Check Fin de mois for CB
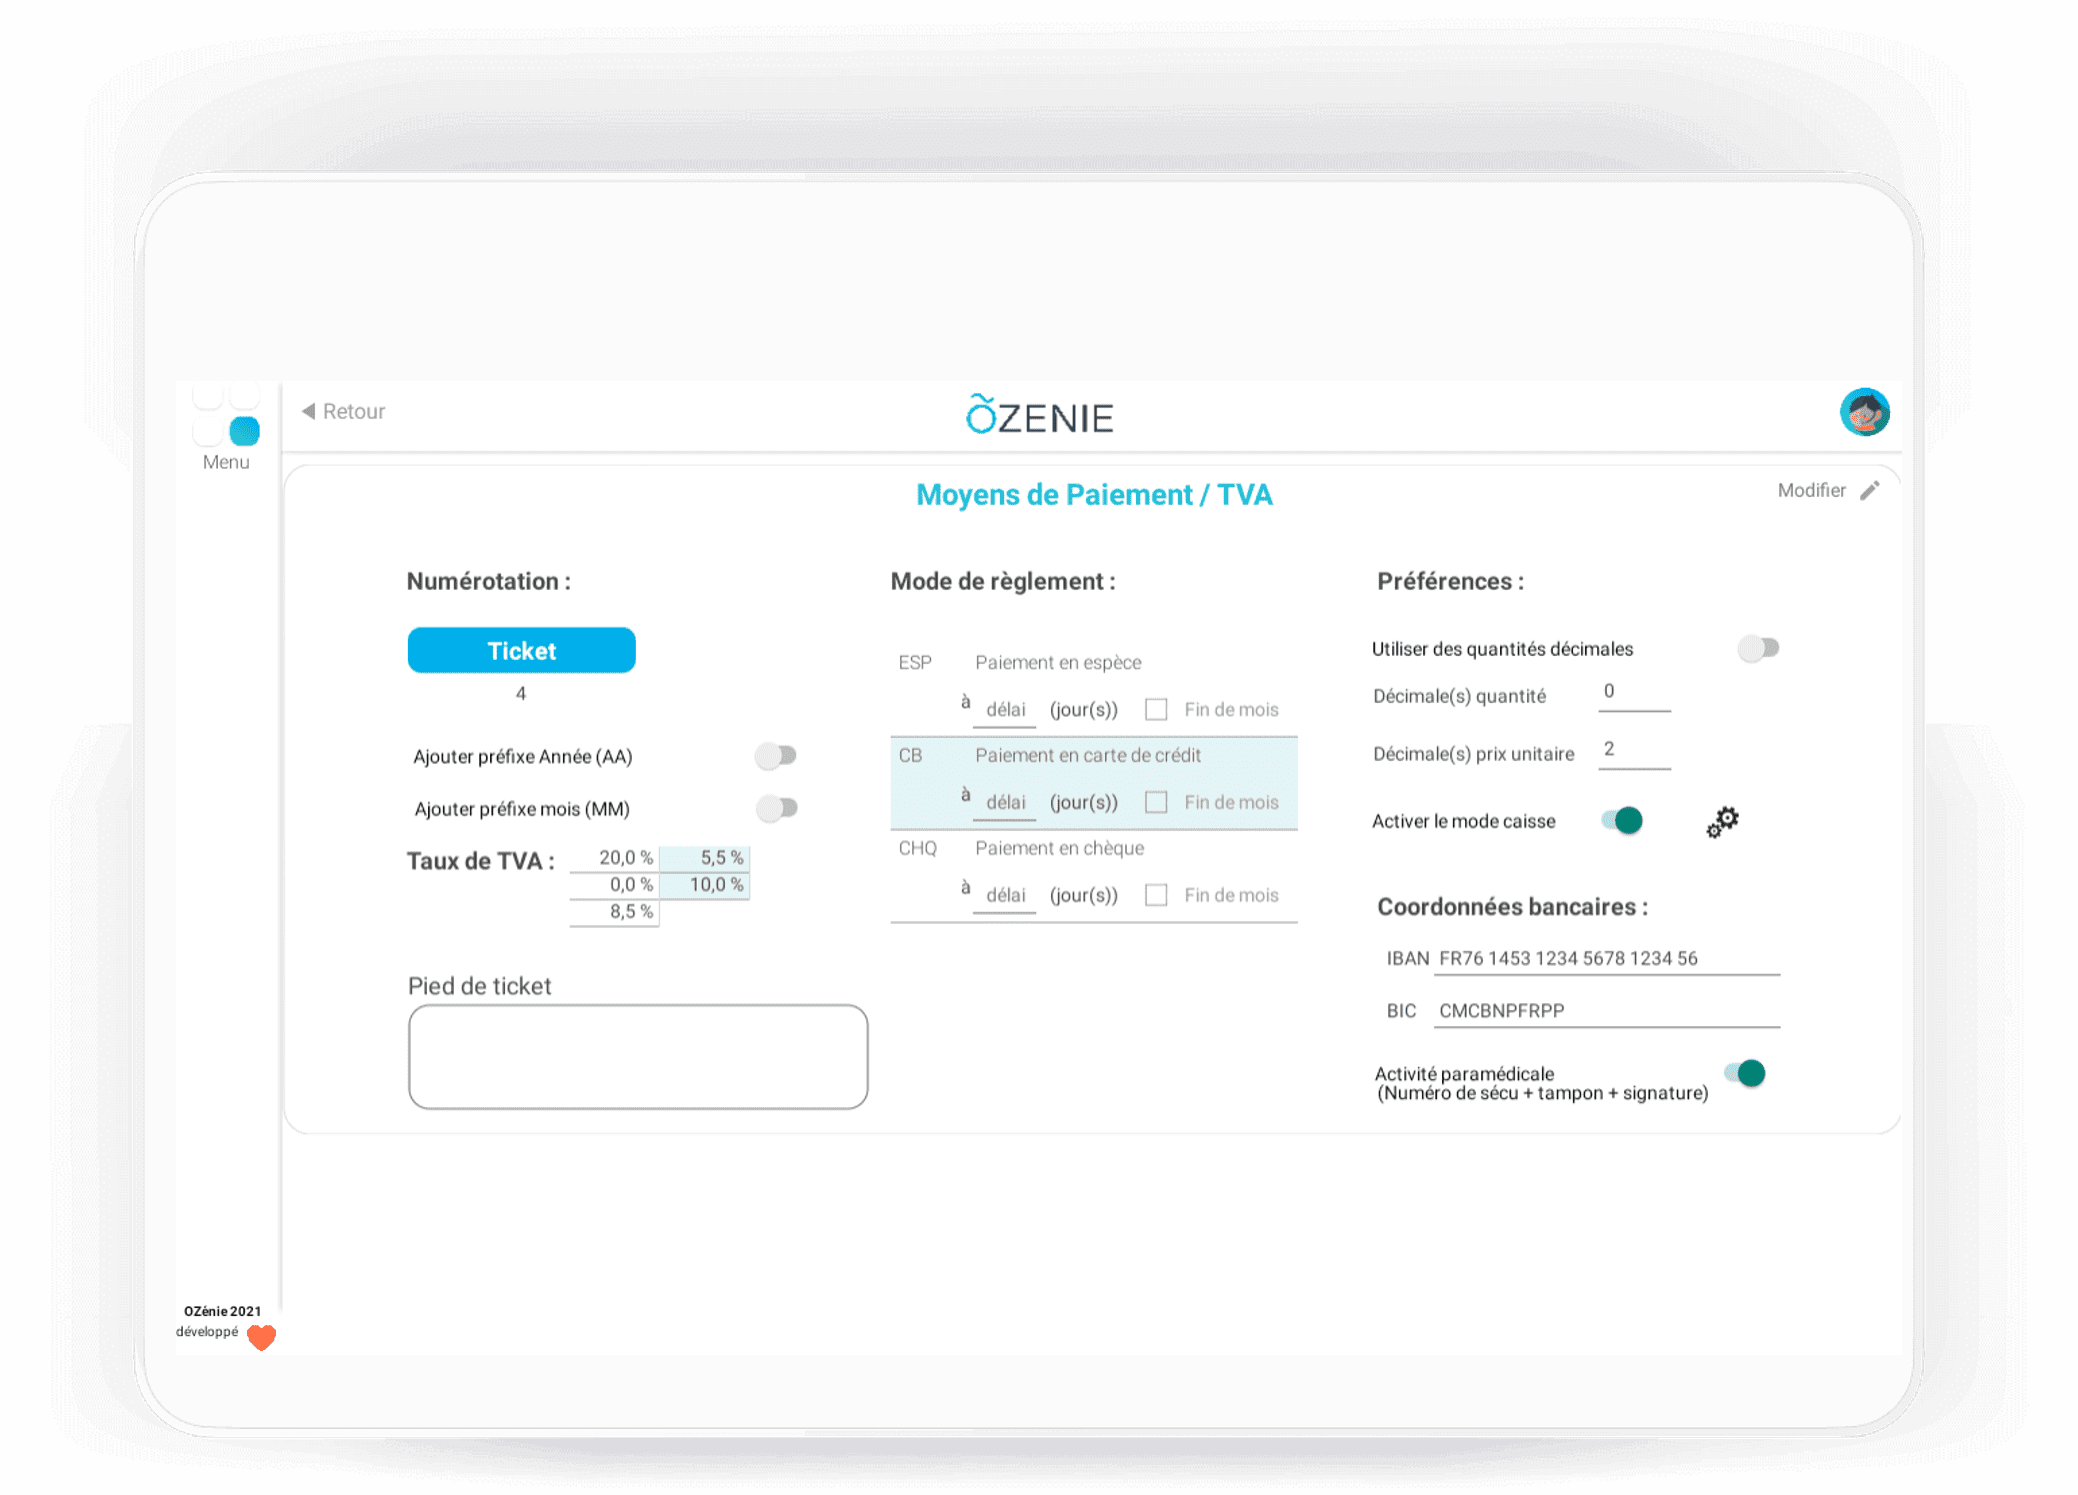 coord(1156,802)
